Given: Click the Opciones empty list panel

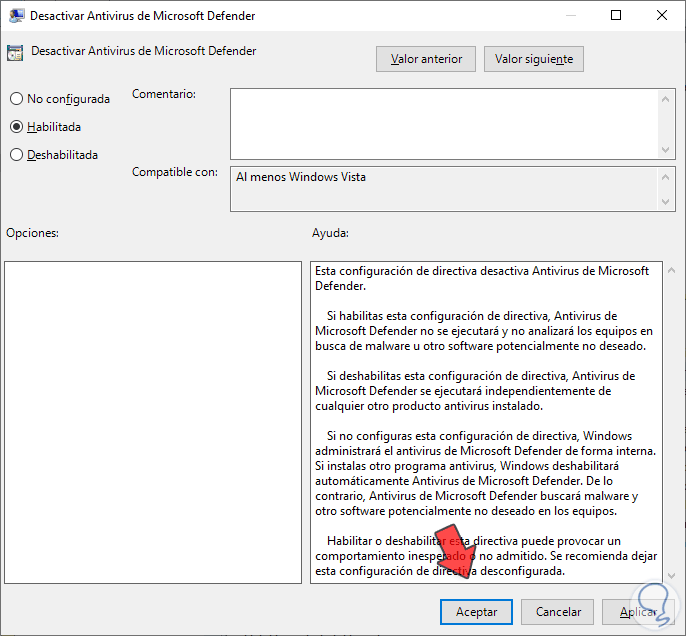Looking at the screenshot, I should click(x=153, y=422).
